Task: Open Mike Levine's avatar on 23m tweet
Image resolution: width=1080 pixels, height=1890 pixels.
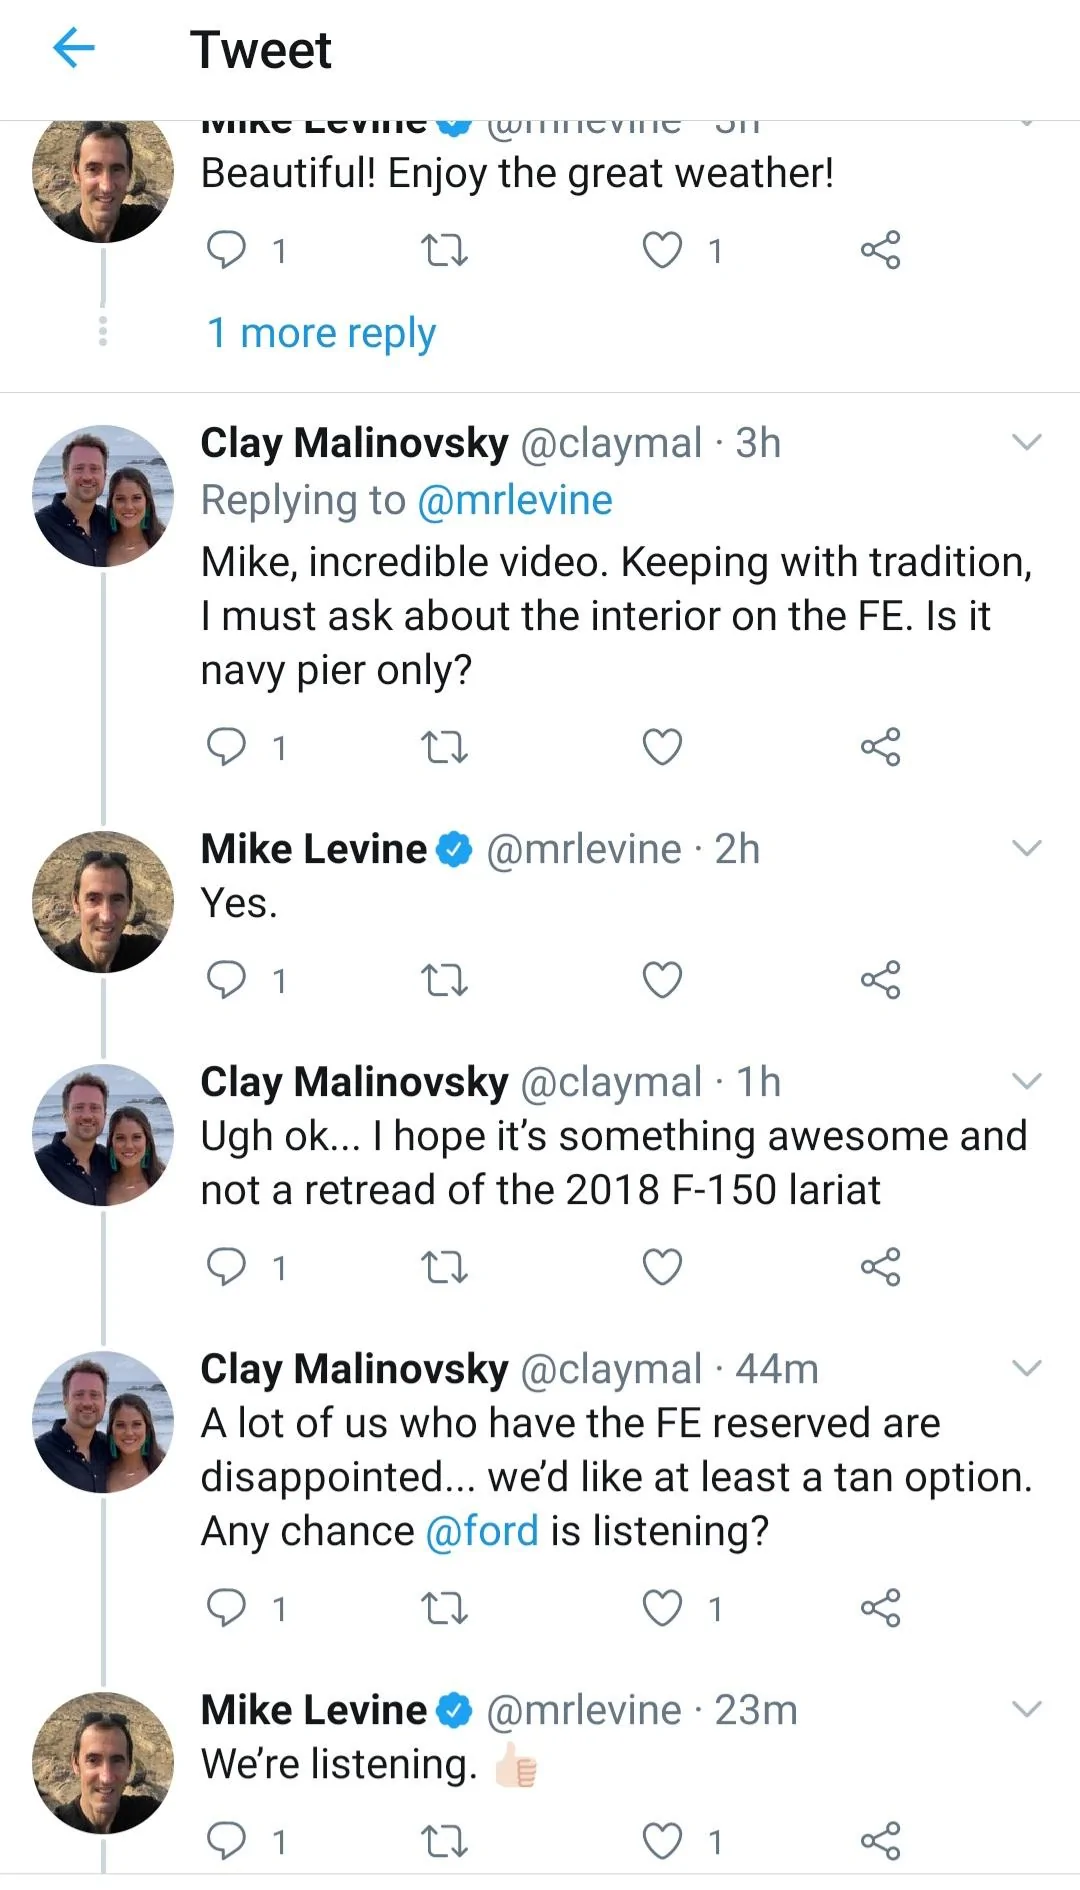Action: click(x=103, y=1762)
